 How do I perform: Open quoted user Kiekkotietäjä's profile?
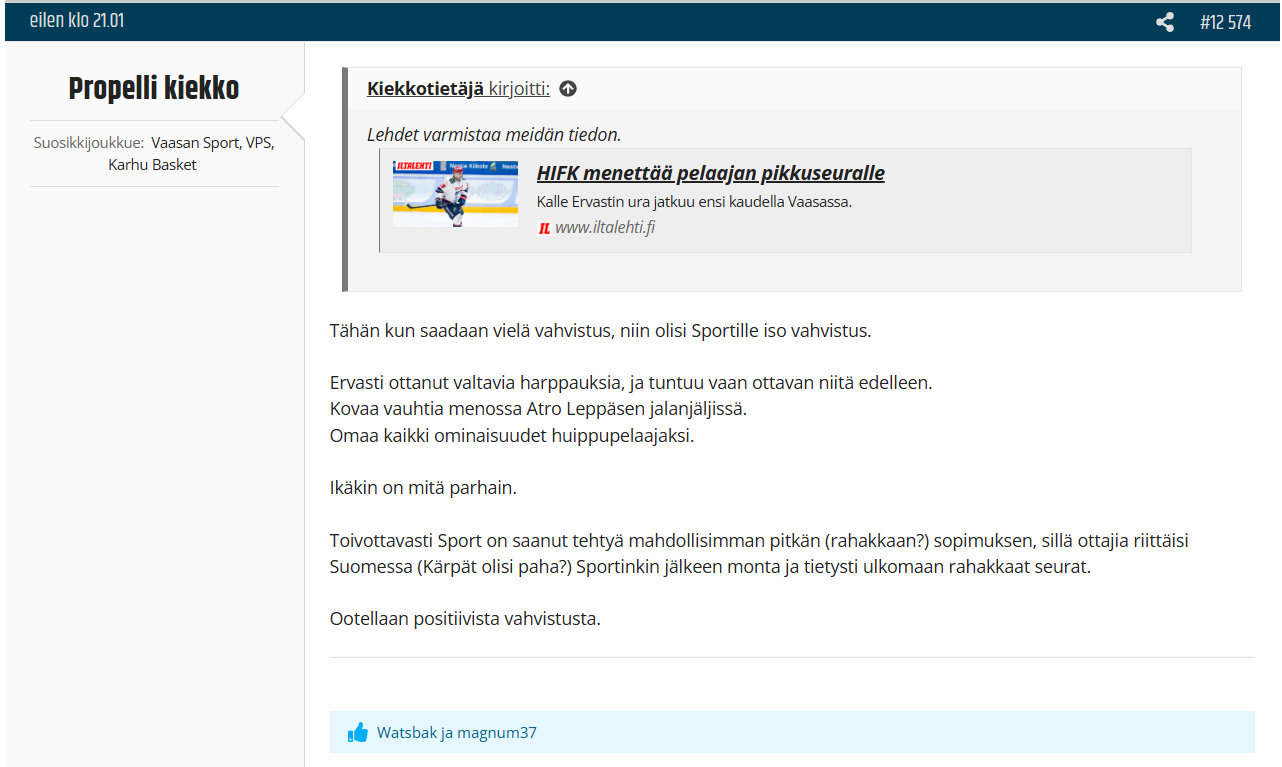[425, 89]
